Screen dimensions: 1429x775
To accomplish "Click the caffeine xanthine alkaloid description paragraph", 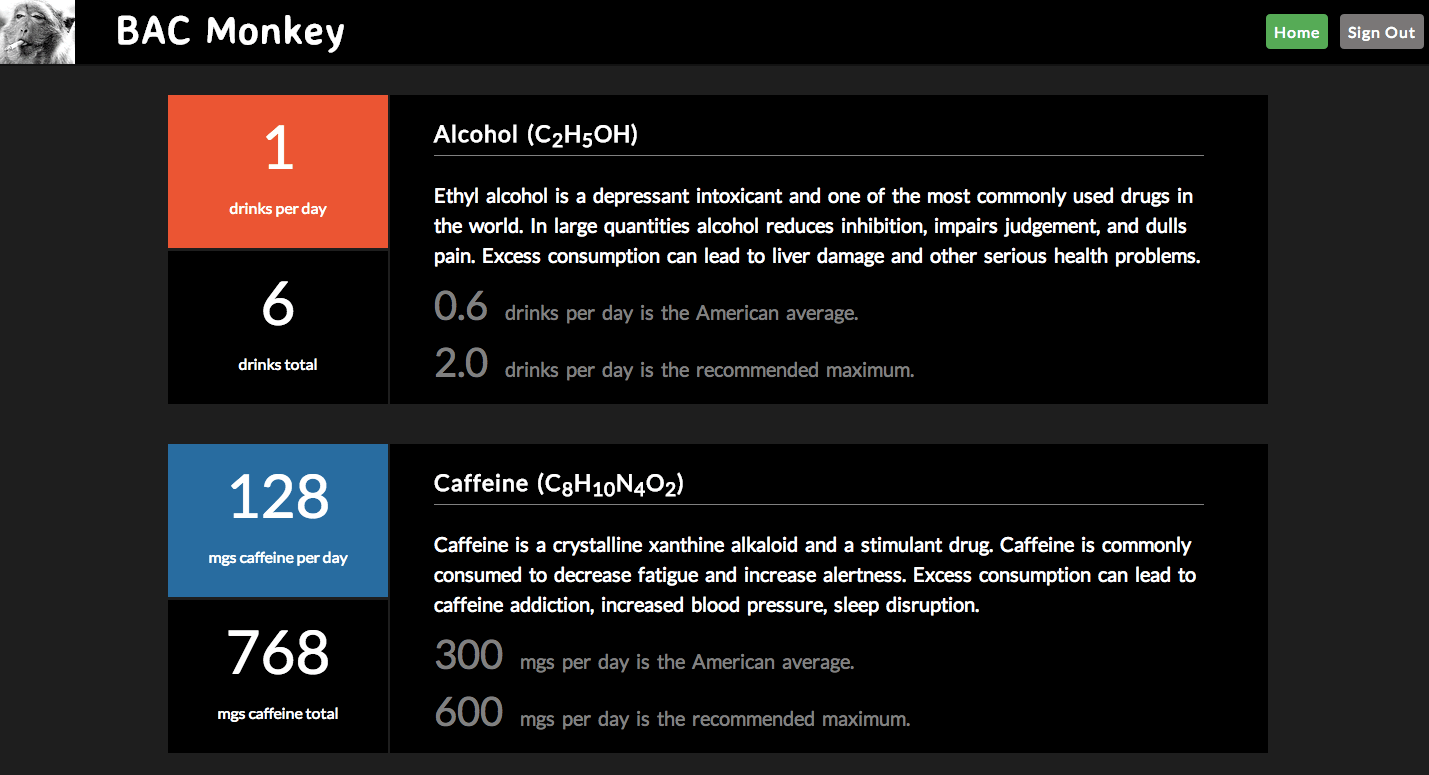I will point(815,575).
